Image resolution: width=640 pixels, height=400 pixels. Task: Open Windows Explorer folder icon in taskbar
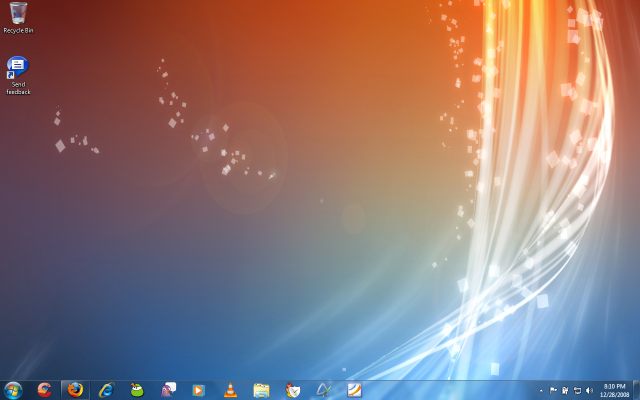coord(261,390)
